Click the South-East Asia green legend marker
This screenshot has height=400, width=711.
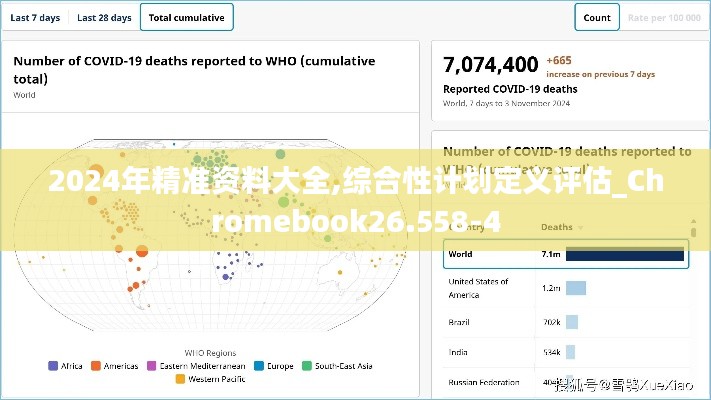coord(307,366)
